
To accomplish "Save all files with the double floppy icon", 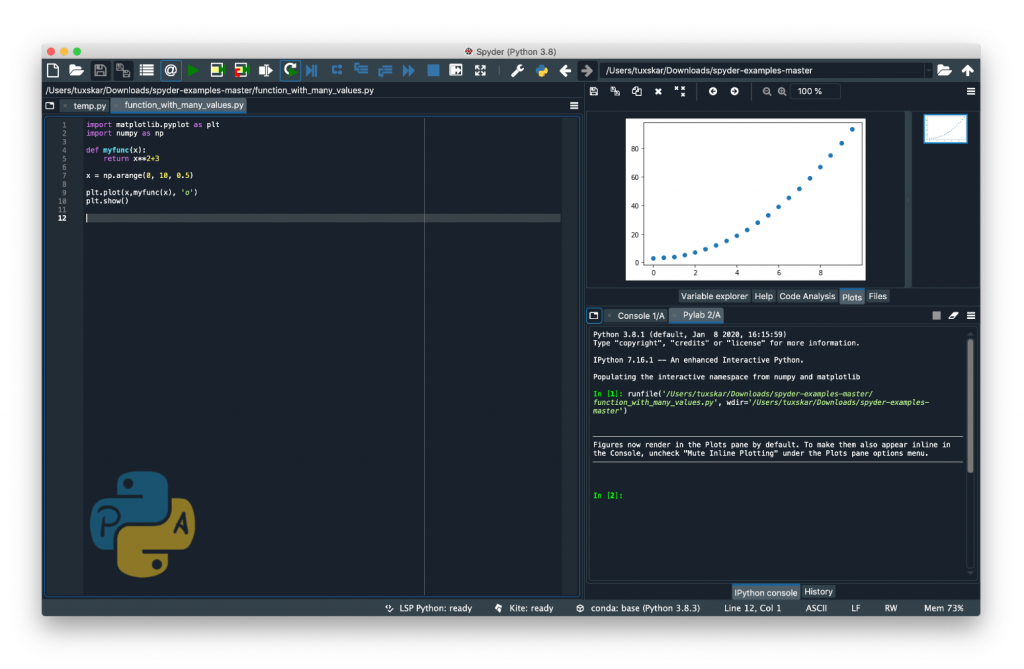I will pos(123,70).
